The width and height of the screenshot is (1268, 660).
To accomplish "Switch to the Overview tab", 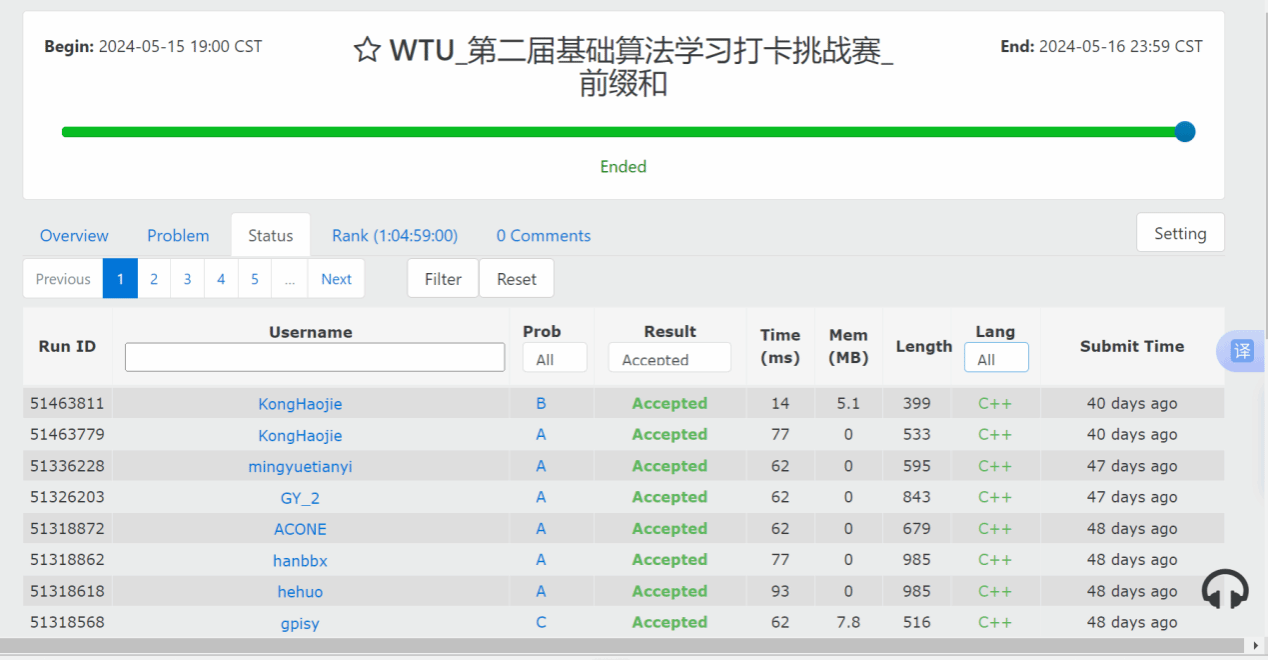I will click(x=74, y=236).
